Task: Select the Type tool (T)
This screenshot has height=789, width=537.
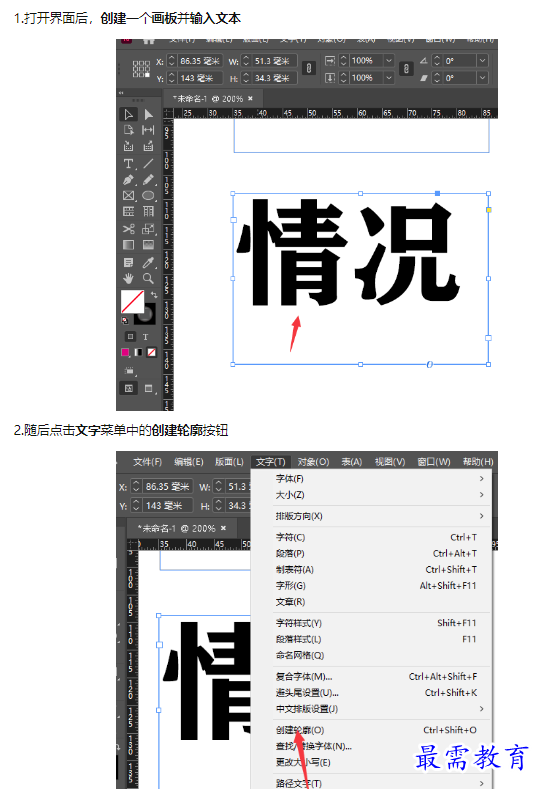Action: tap(128, 164)
